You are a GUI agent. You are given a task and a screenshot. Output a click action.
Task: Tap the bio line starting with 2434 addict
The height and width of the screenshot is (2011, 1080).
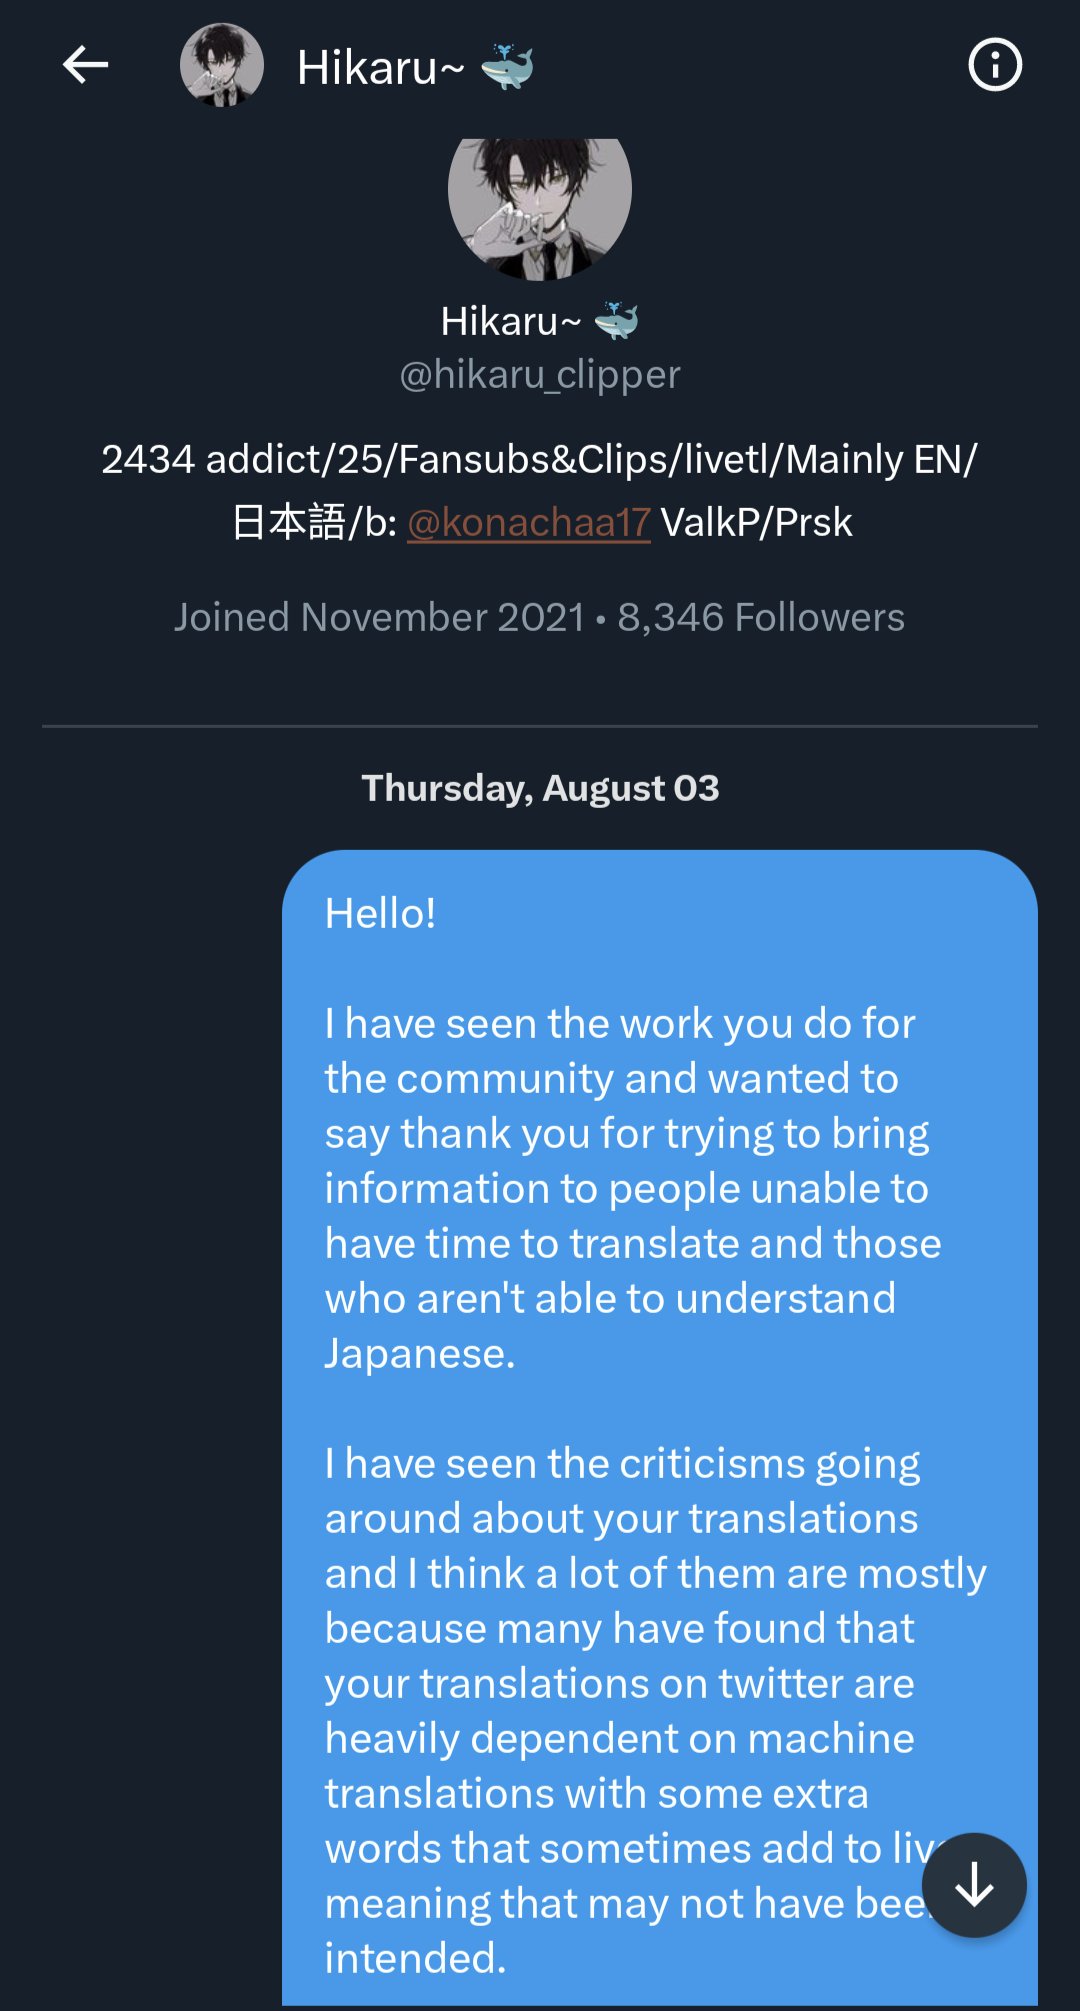[x=540, y=460]
